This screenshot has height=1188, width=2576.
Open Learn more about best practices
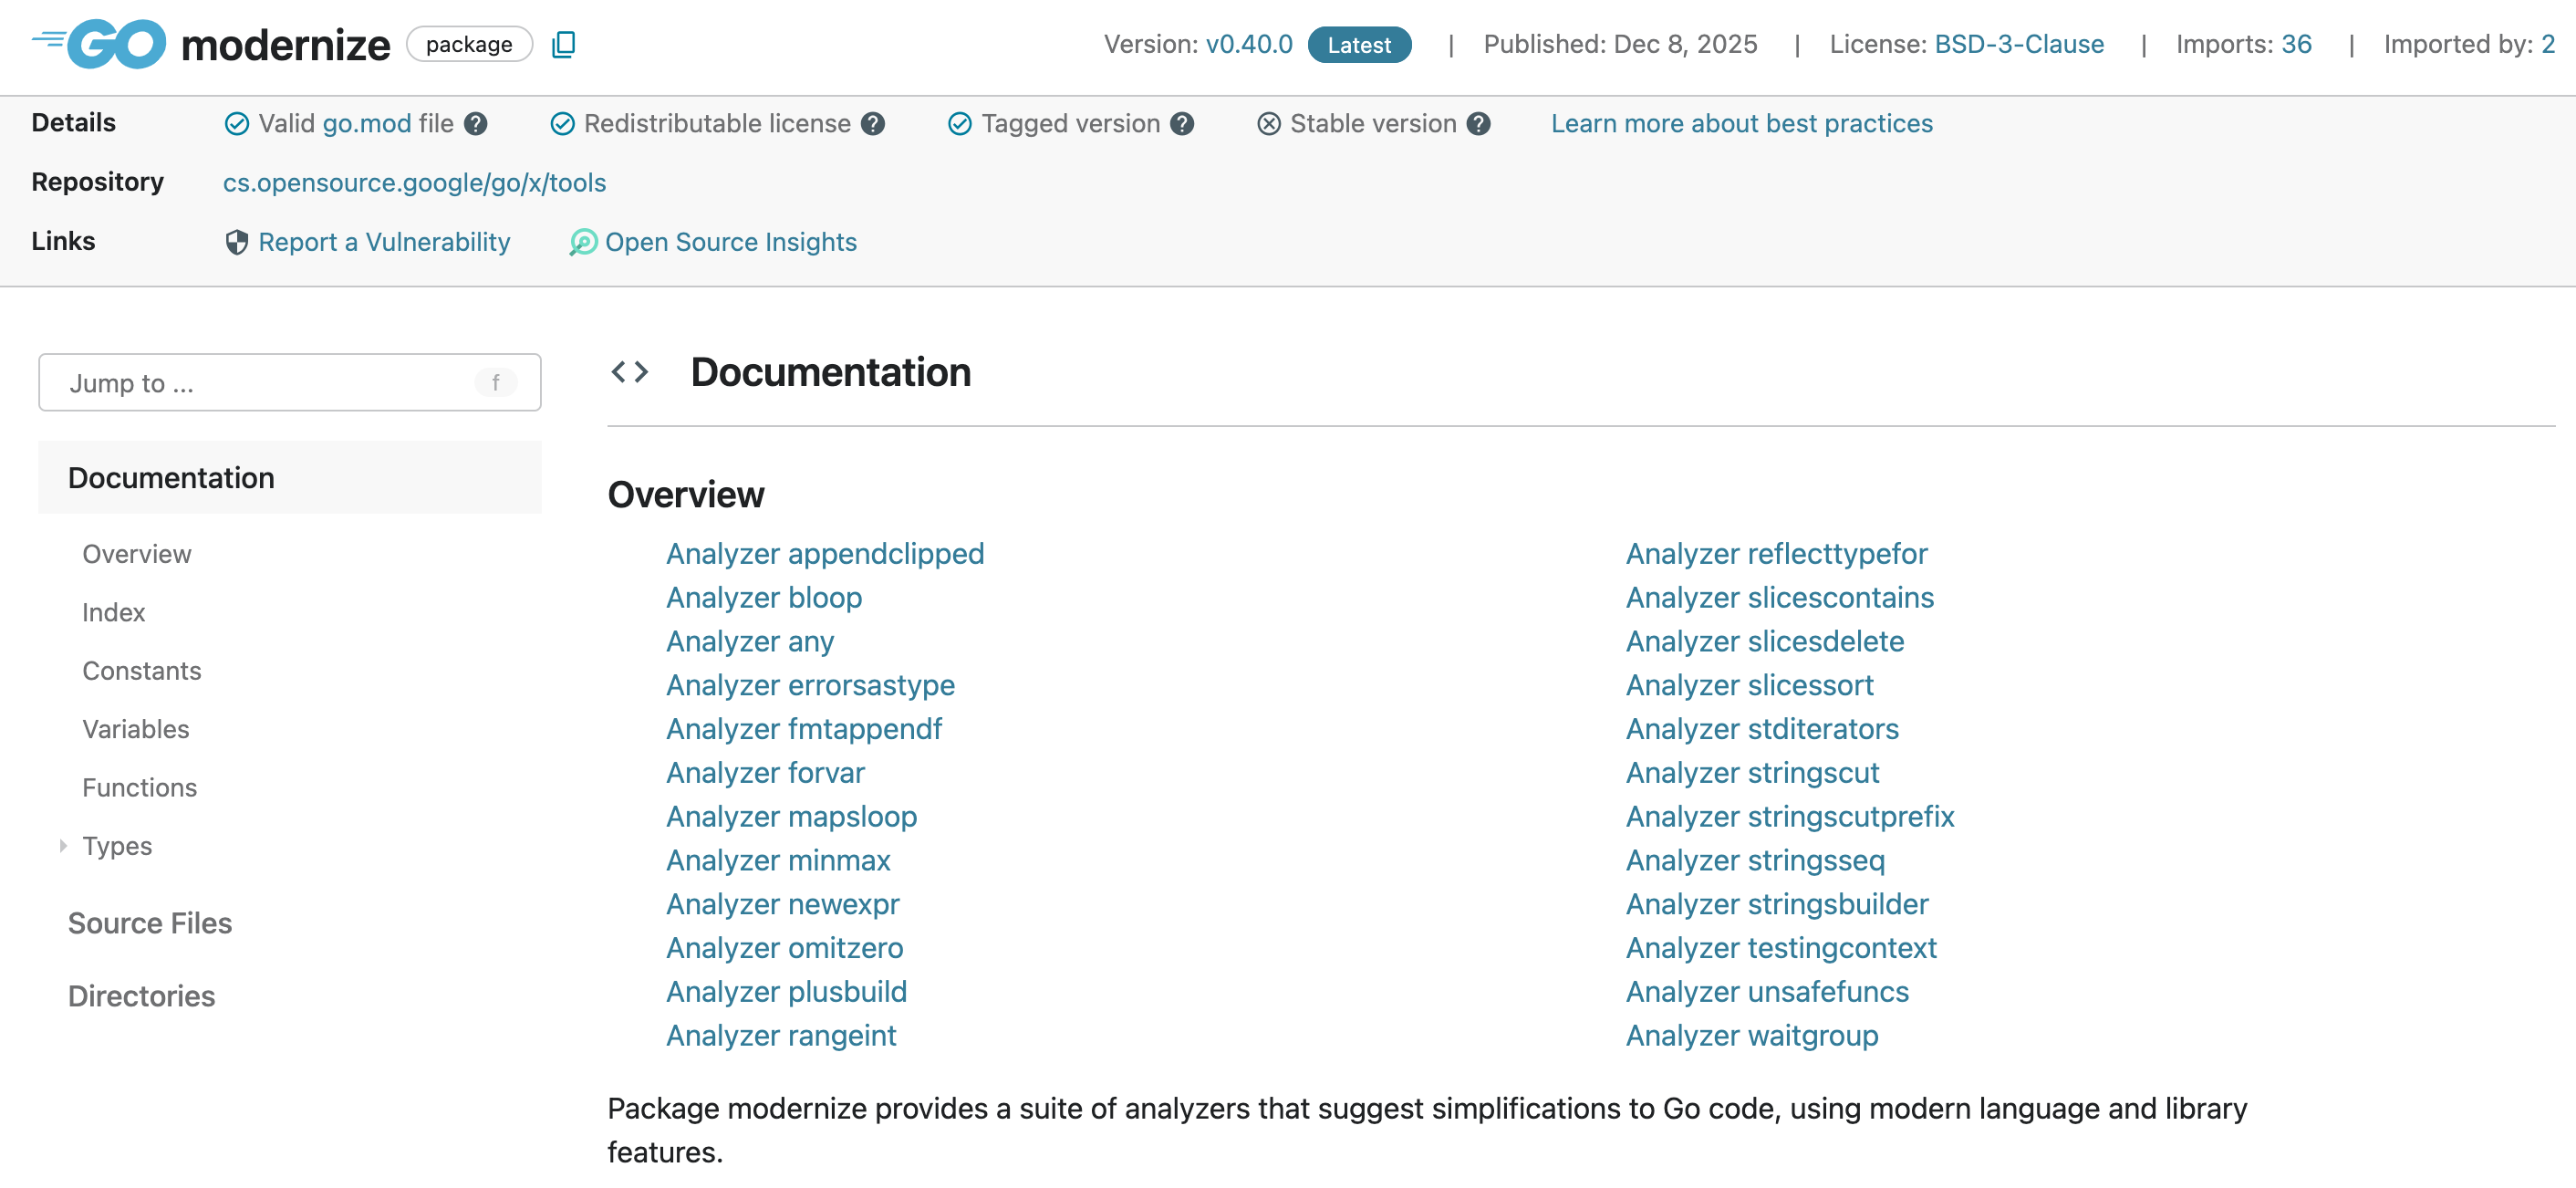click(1741, 123)
